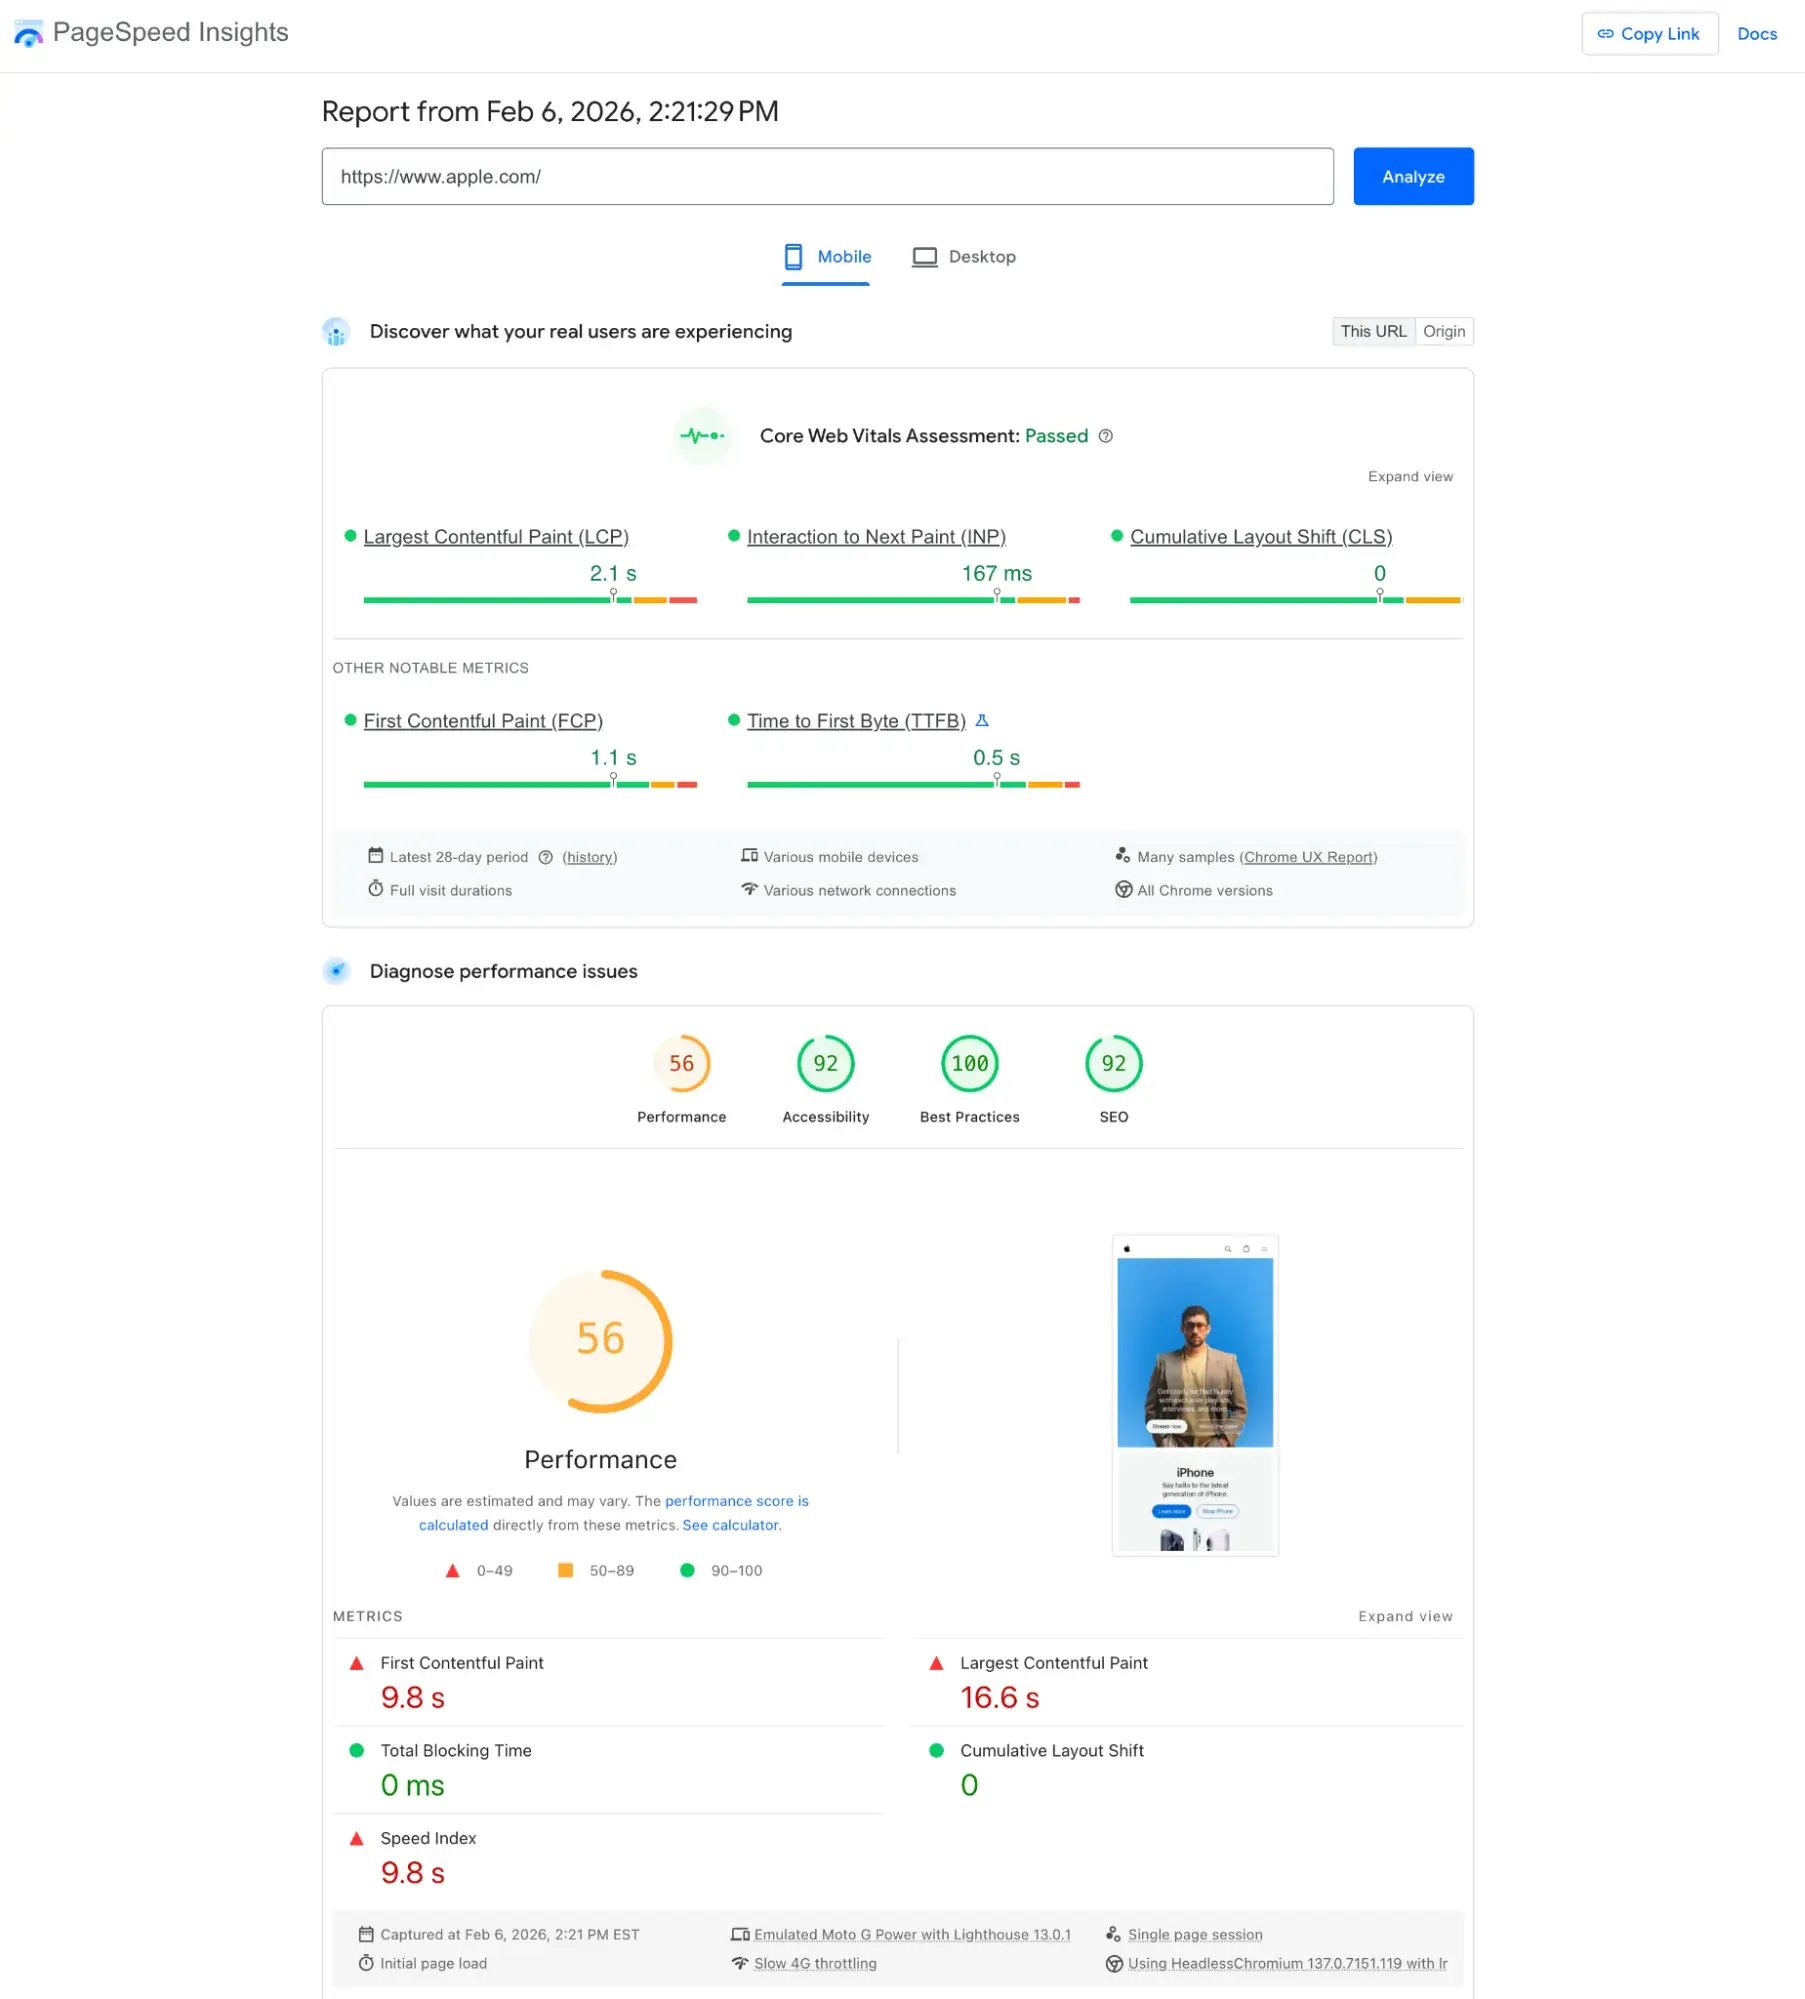
Task: Click the apple.com page thumbnail preview
Action: click(x=1194, y=1397)
